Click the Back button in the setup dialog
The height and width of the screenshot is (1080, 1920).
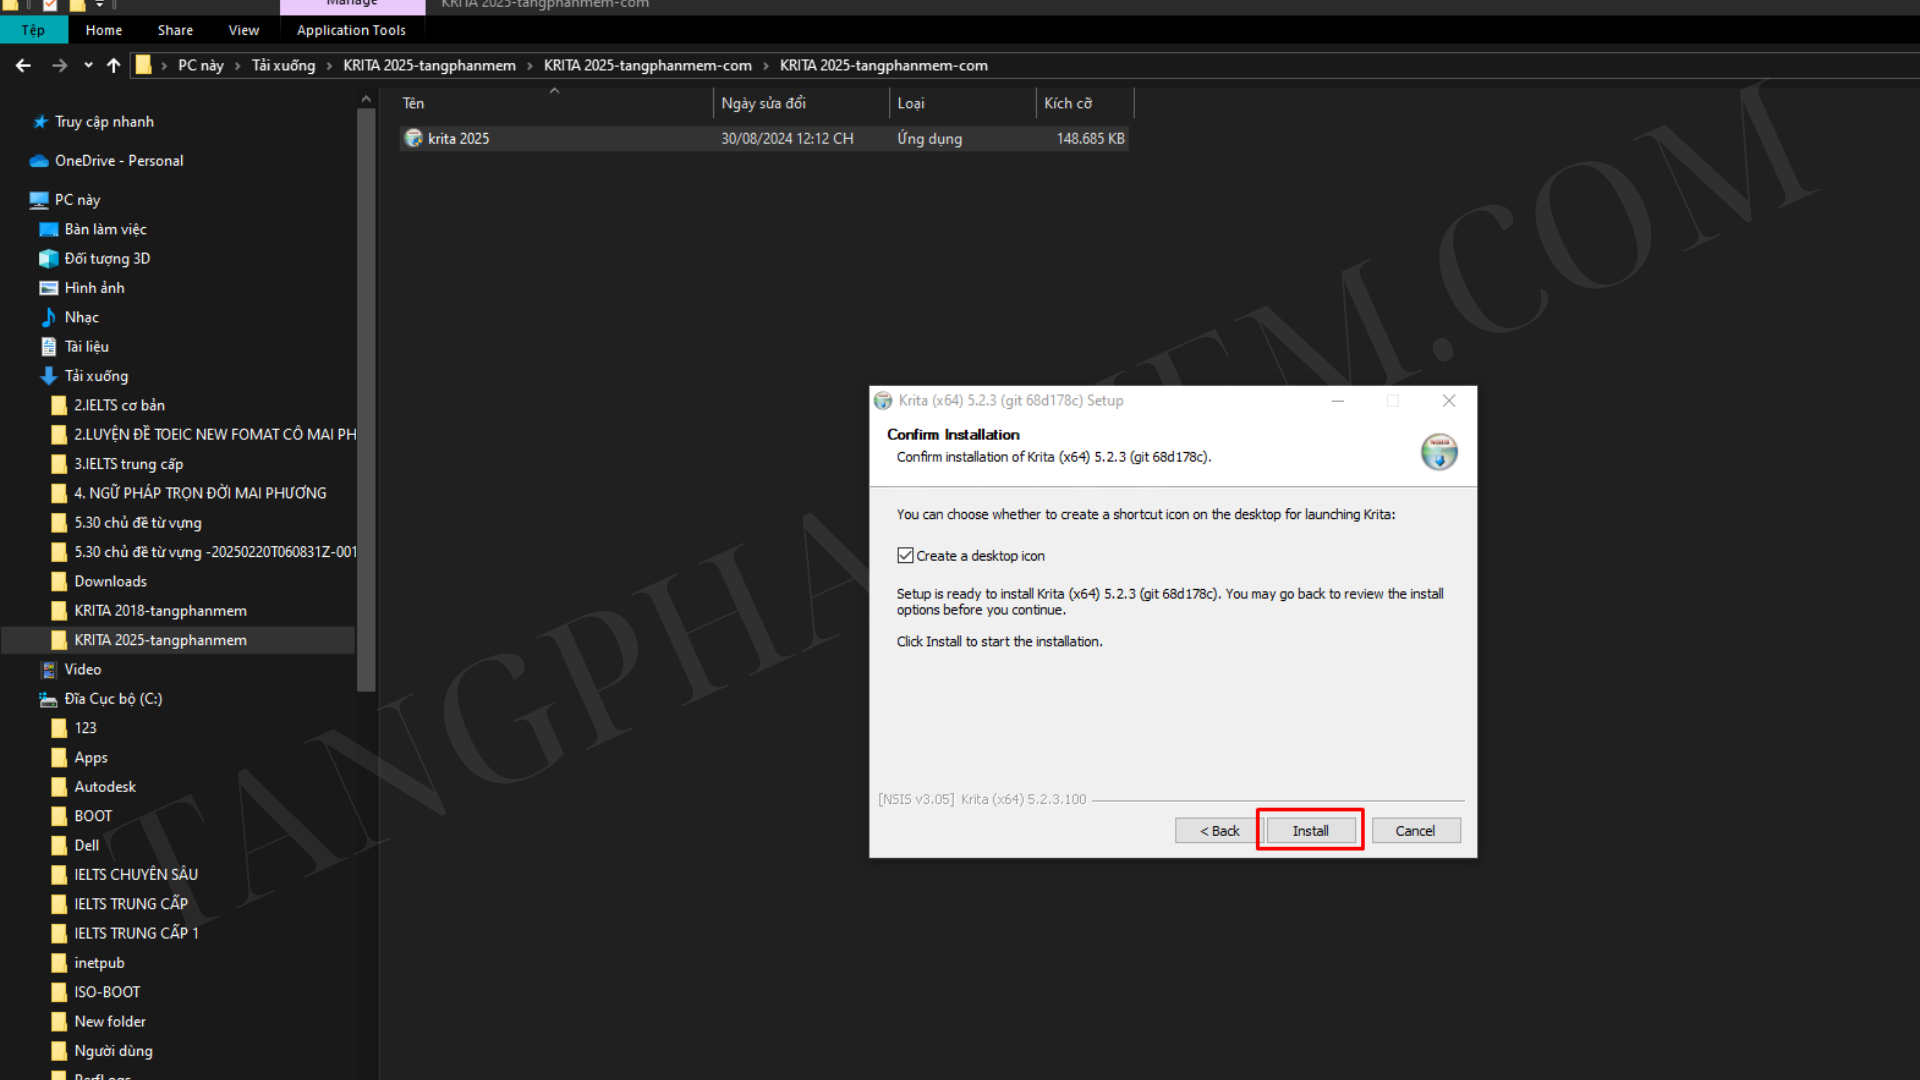pyautogui.click(x=1219, y=831)
